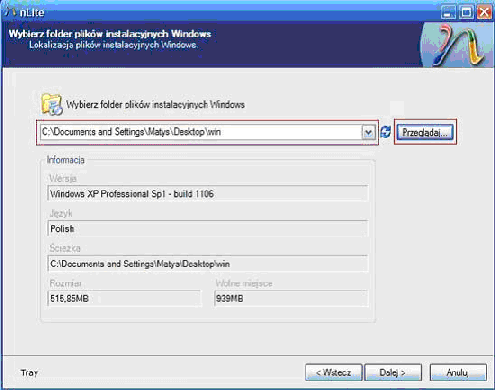Select the Wersja field showing Windows XP Professional
The width and height of the screenshot is (495, 390).
pos(208,194)
